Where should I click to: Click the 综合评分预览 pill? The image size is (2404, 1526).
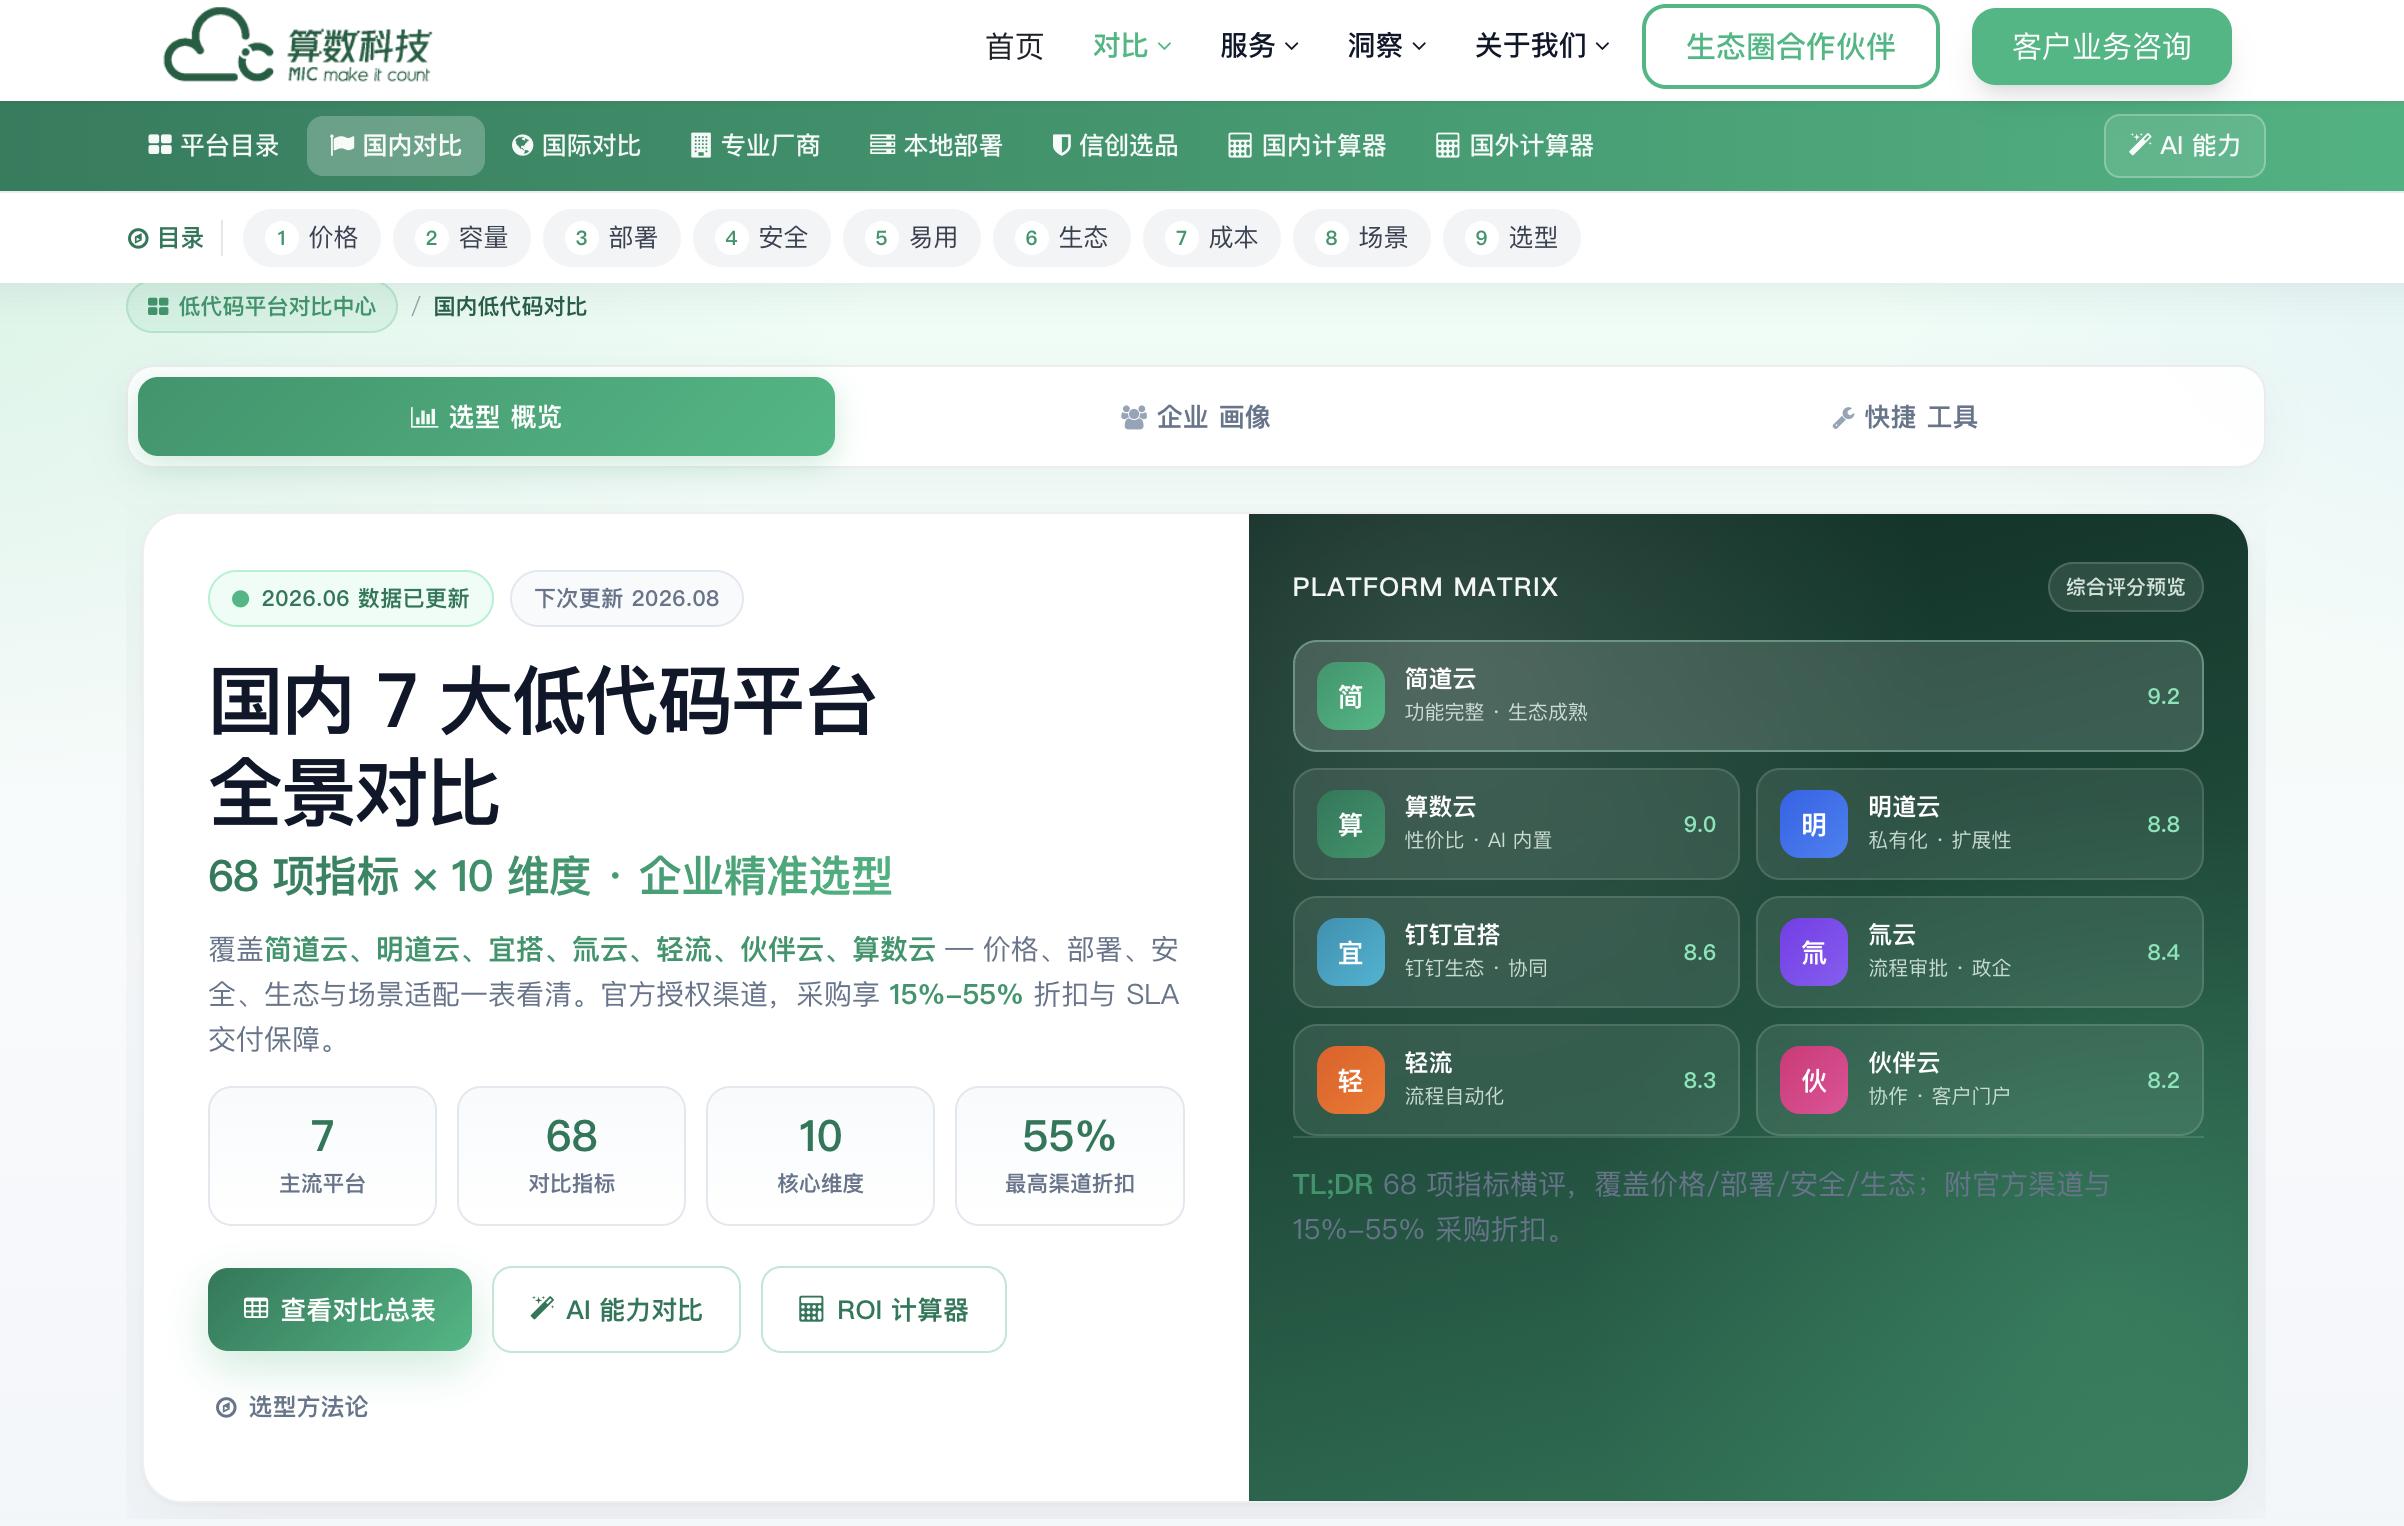[x=2125, y=587]
